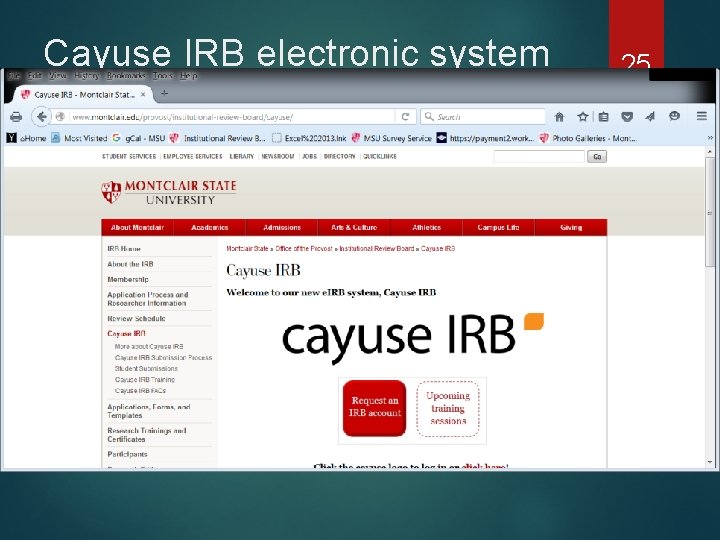Open the Newsroom link
Viewport: 720px width, 540px height.
tap(278, 157)
